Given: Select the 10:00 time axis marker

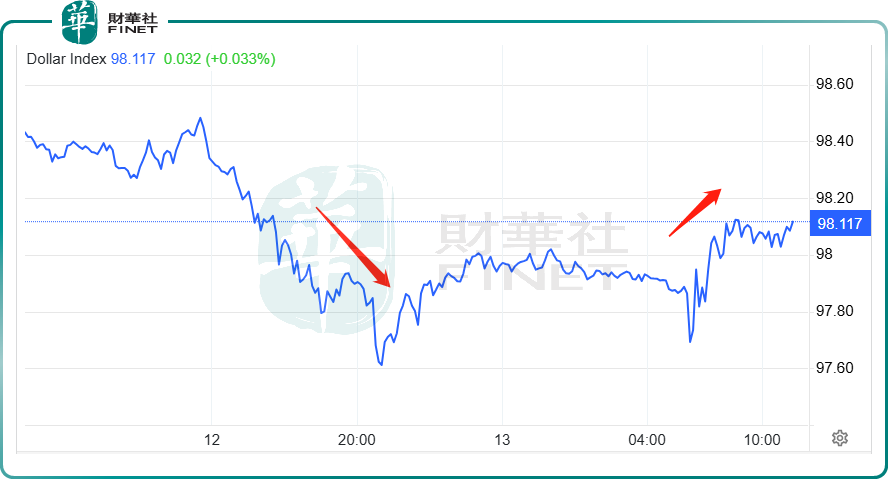Looking at the screenshot, I should click(x=762, y=440).
